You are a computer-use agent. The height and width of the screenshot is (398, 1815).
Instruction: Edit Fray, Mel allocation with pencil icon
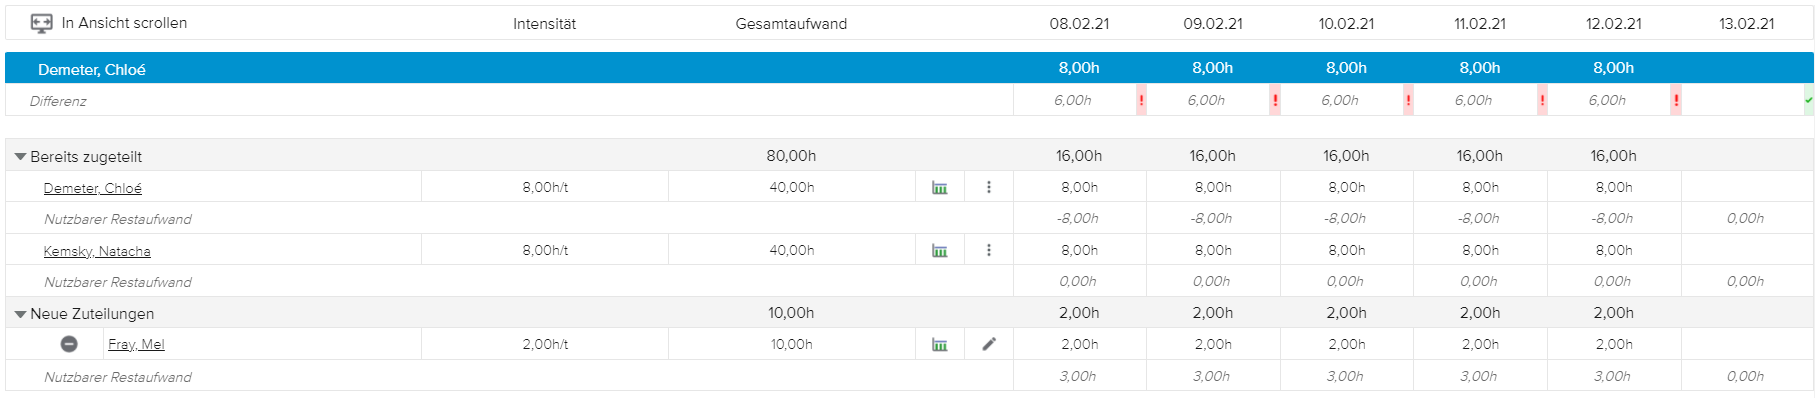[989, 344]
